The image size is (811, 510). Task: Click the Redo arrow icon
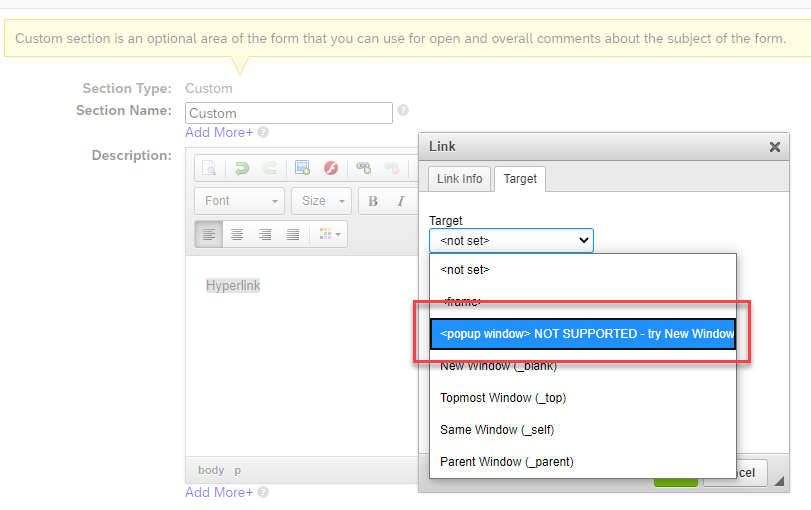coord(269,168)
